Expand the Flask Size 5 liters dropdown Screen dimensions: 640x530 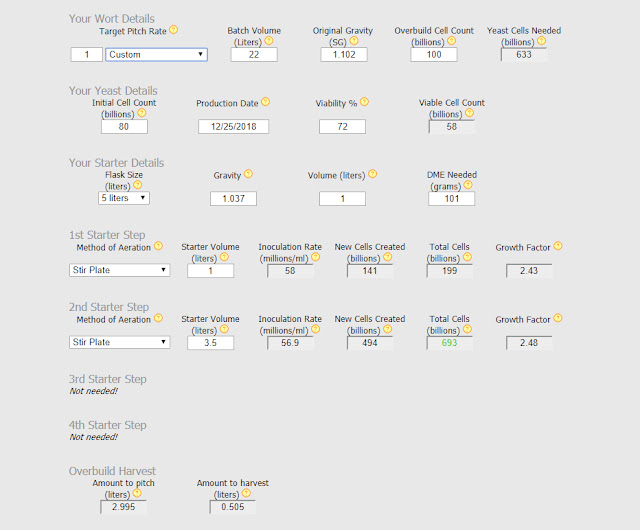coord(124,198)
